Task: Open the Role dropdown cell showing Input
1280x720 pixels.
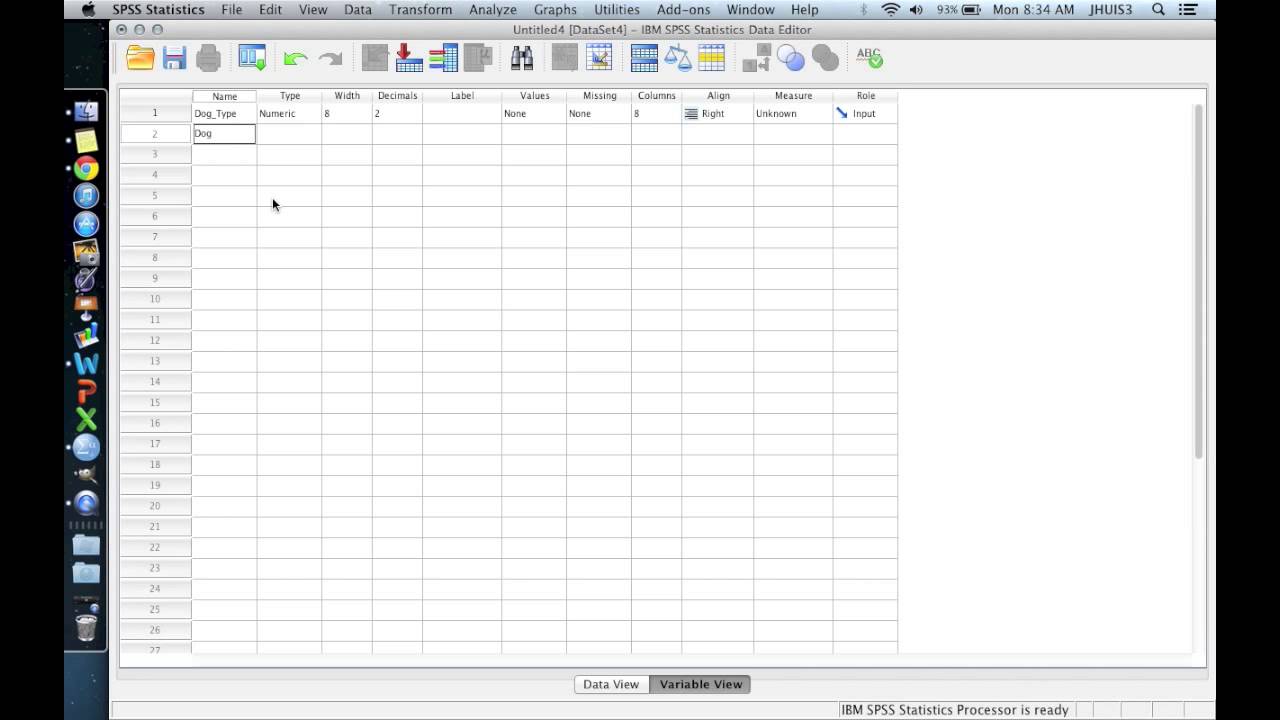Action: [865, 113]
